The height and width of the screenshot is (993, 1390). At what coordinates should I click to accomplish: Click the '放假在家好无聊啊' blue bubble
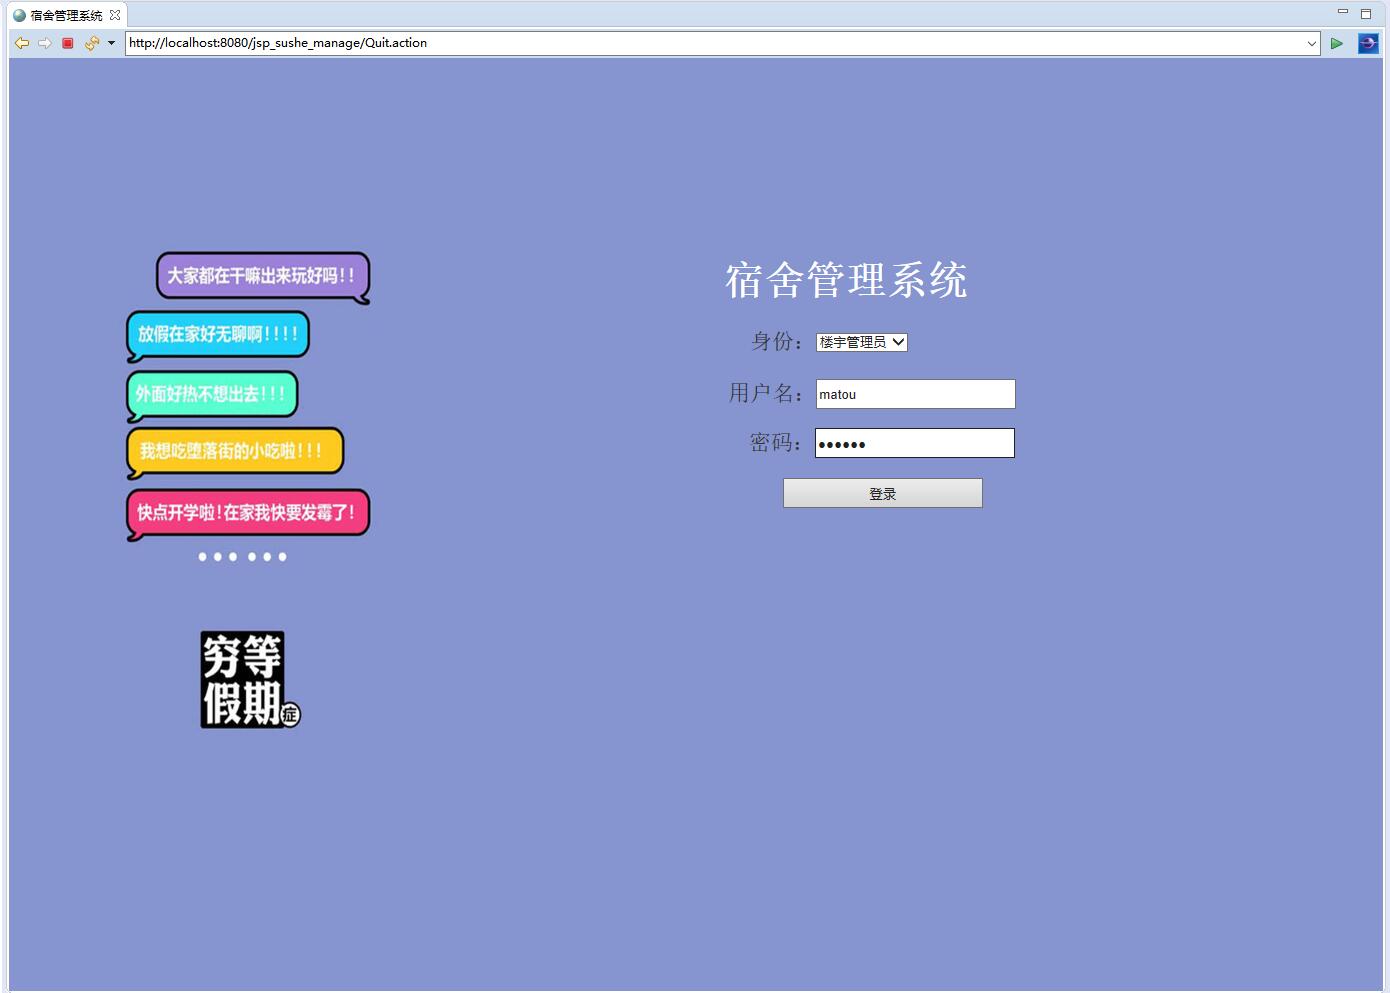tap(216, 334)
